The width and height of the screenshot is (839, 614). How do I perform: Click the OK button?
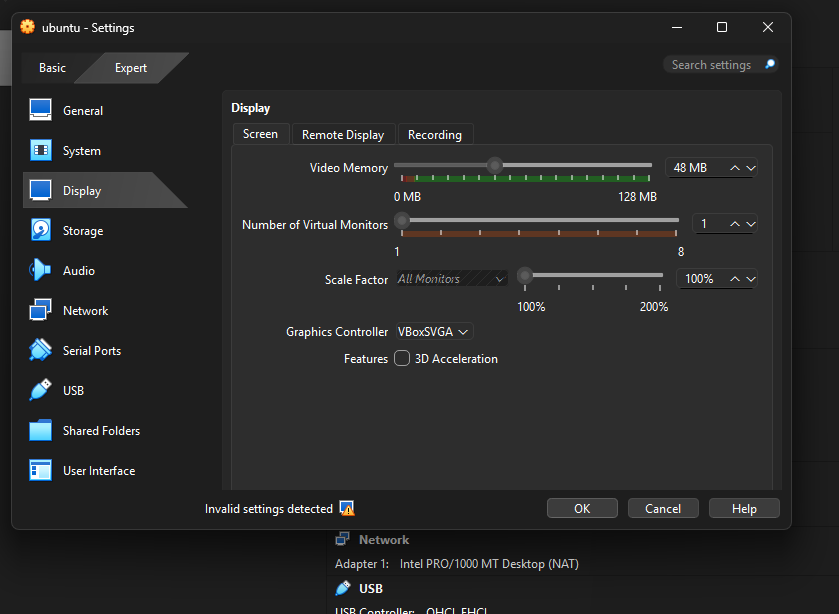click(x=582, y=508)
